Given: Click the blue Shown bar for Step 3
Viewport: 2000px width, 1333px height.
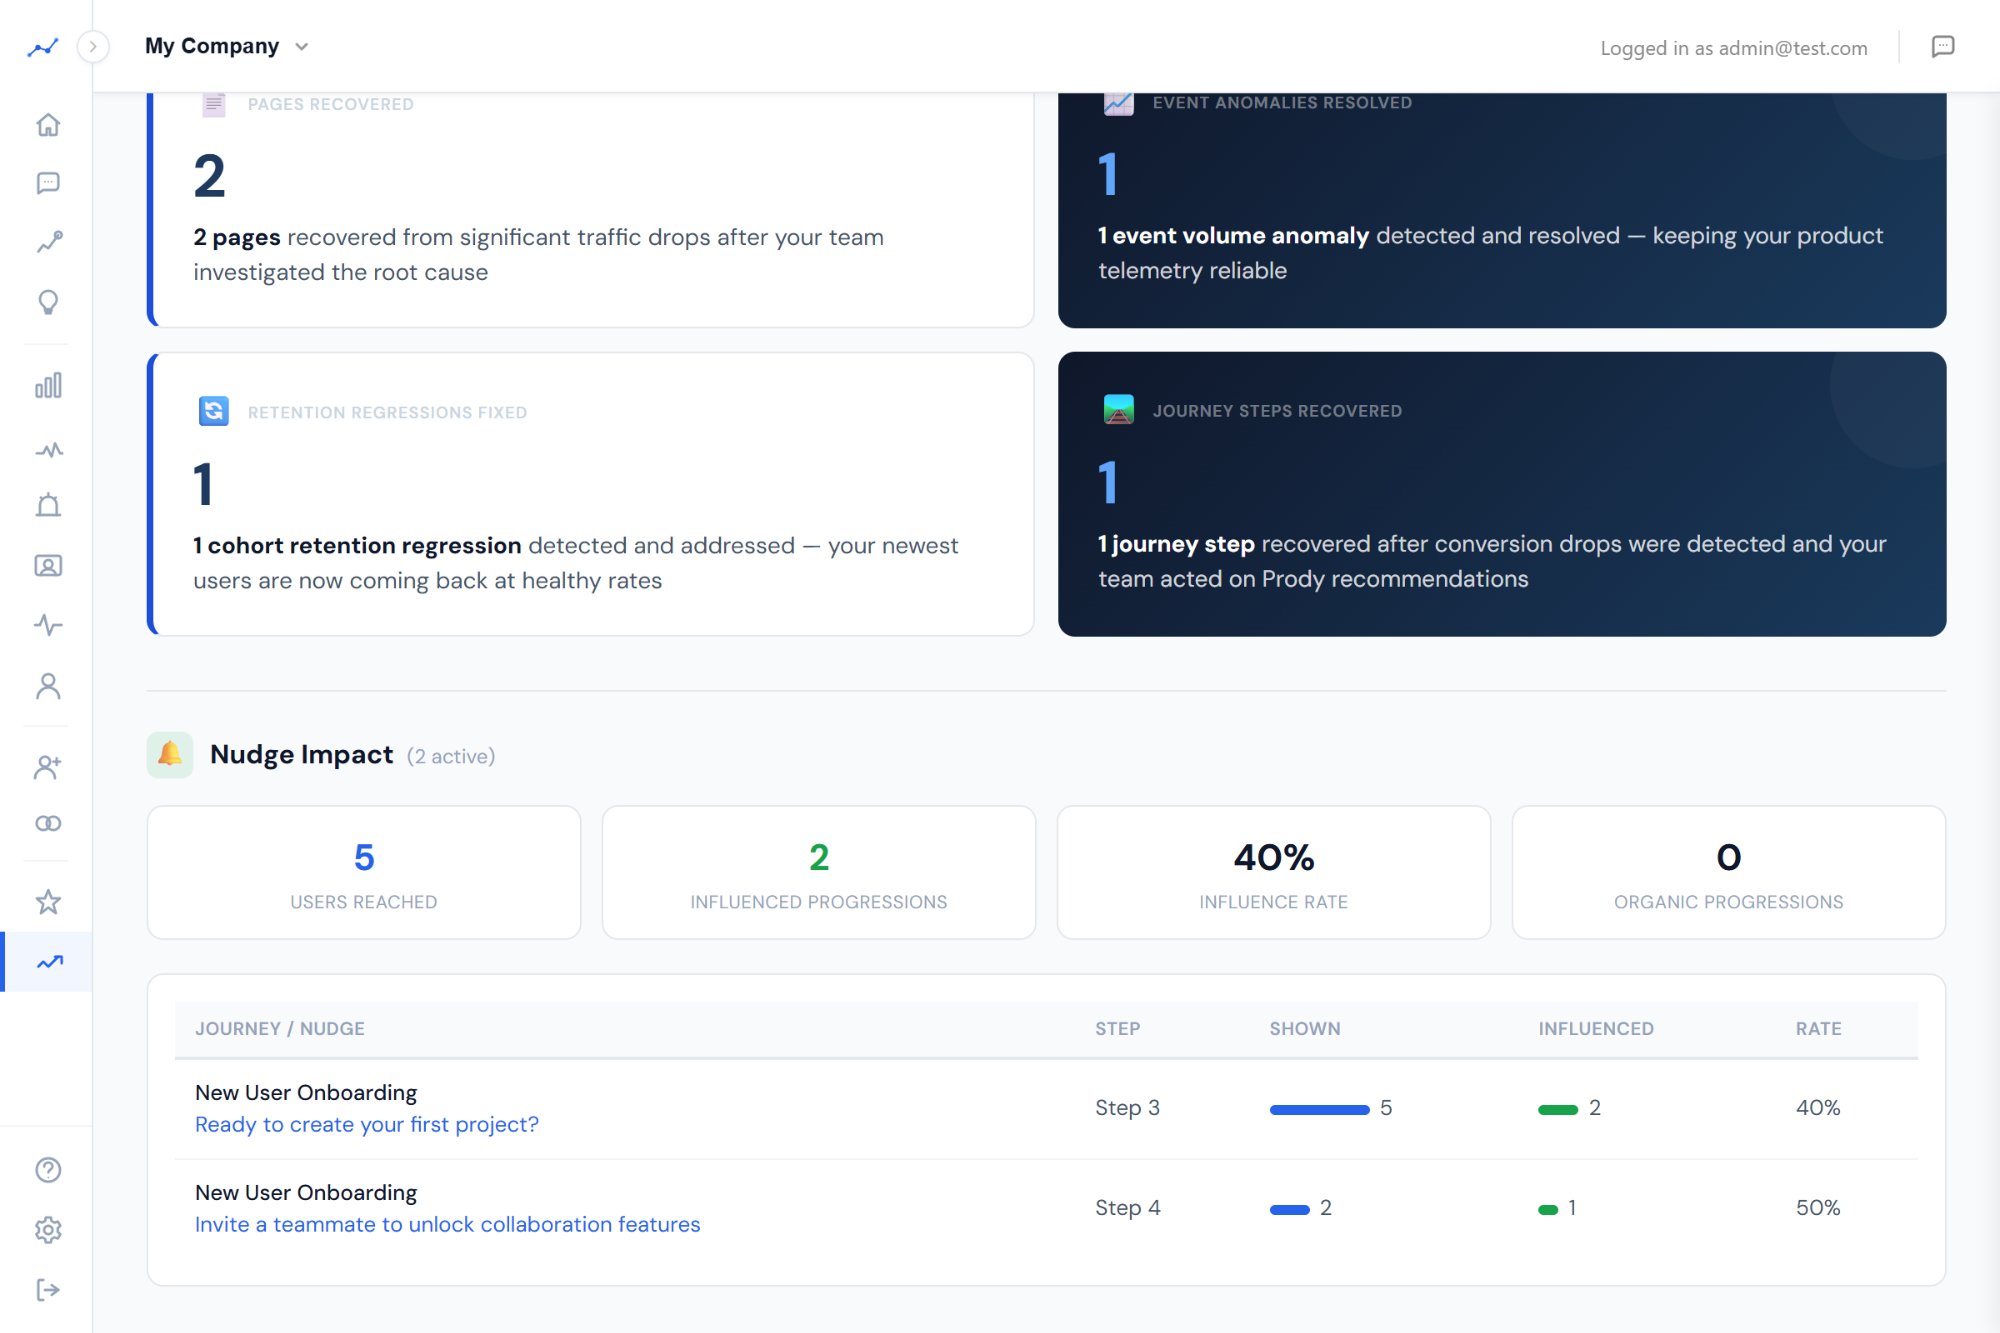Looking at the screenshot, I should 1319,1110.
